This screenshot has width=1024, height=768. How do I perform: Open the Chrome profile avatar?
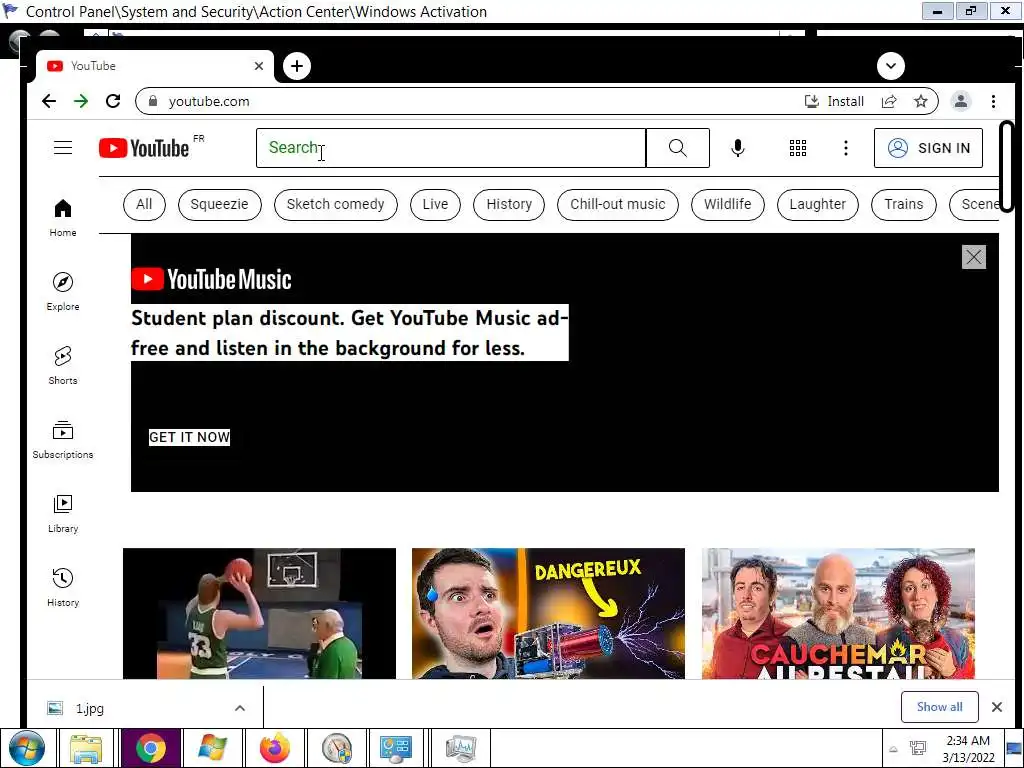pos(961,101)
